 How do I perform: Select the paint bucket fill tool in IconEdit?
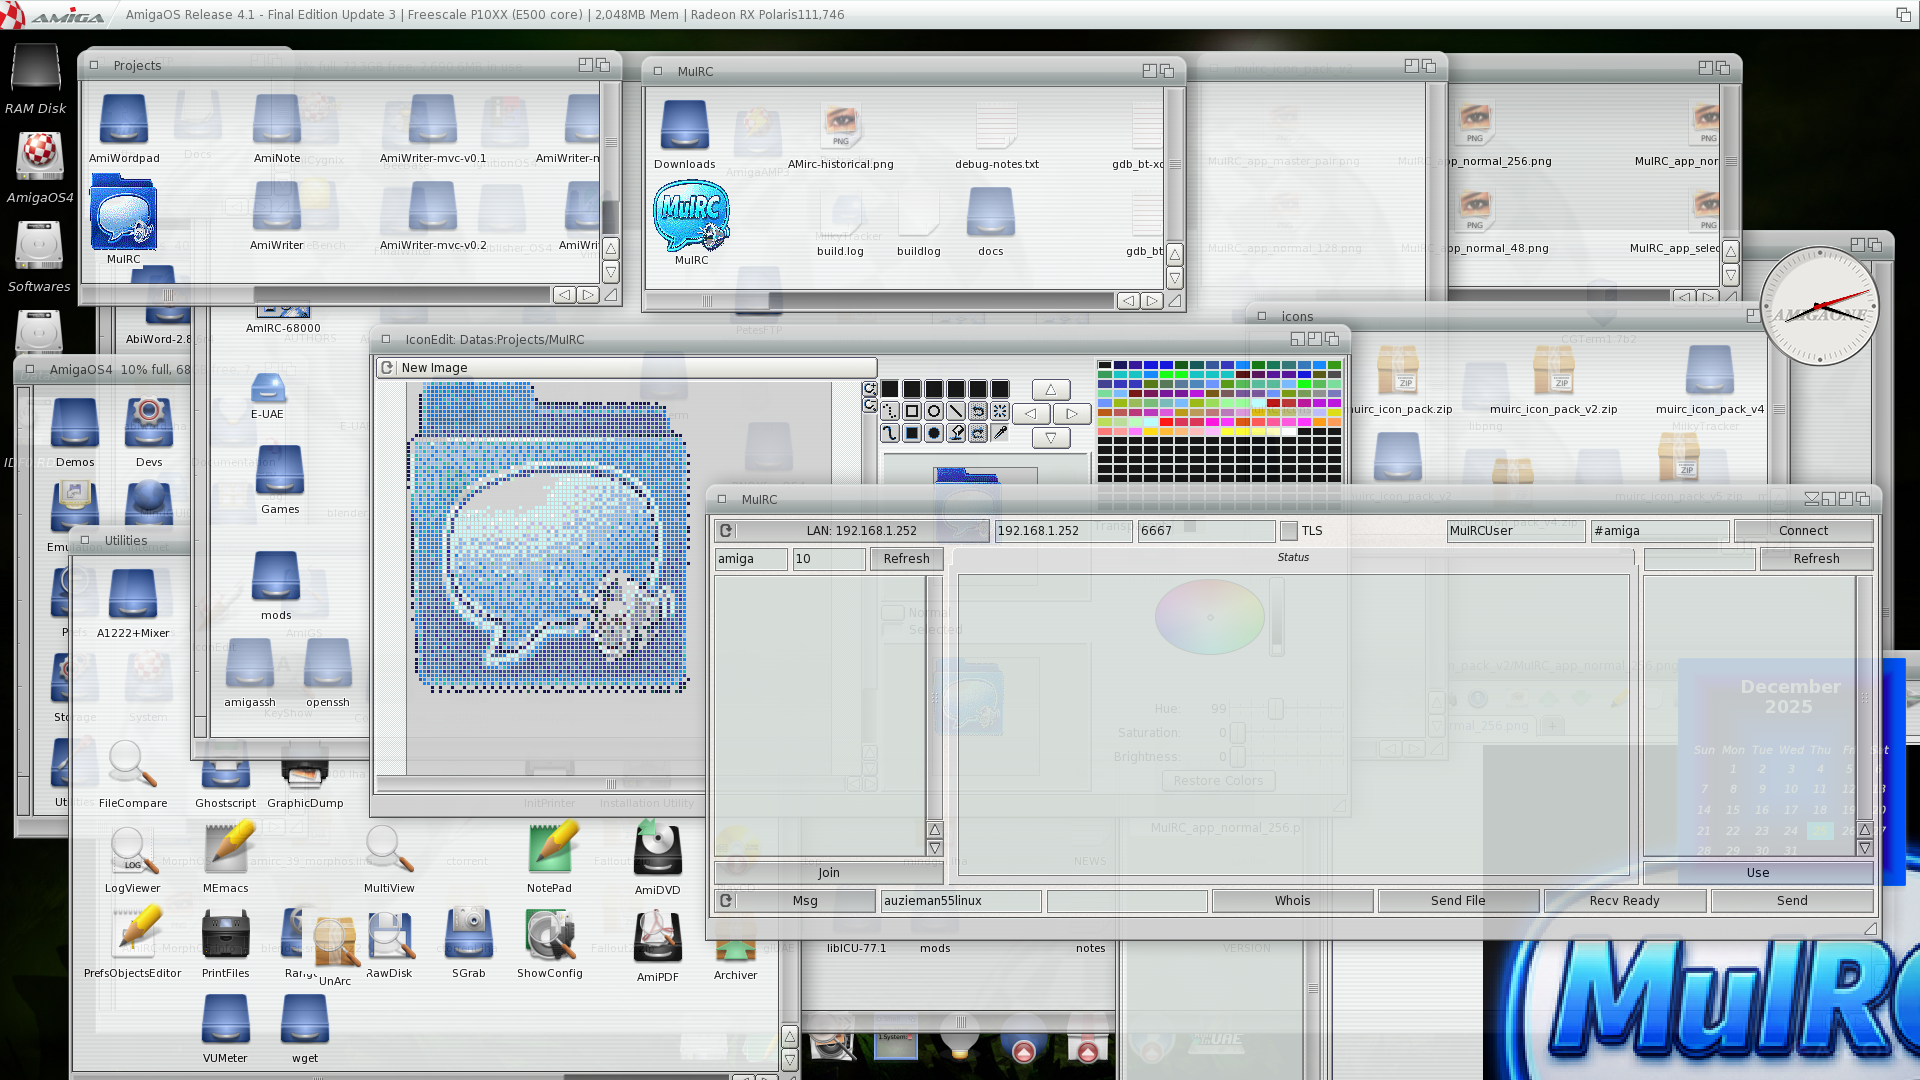(956, 433)
